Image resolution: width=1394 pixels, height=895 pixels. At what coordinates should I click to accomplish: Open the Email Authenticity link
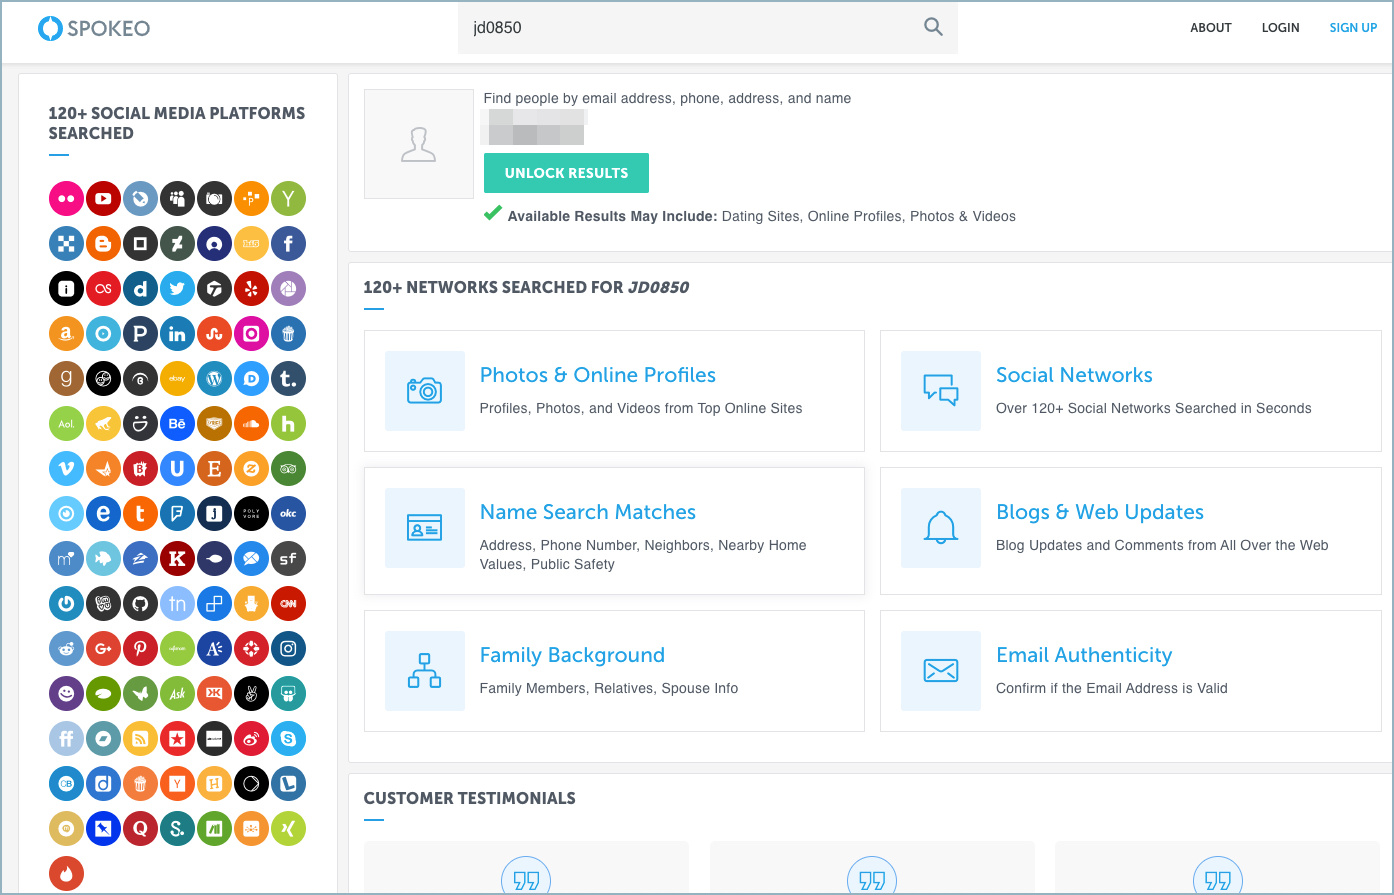(x=1084, y=655)
